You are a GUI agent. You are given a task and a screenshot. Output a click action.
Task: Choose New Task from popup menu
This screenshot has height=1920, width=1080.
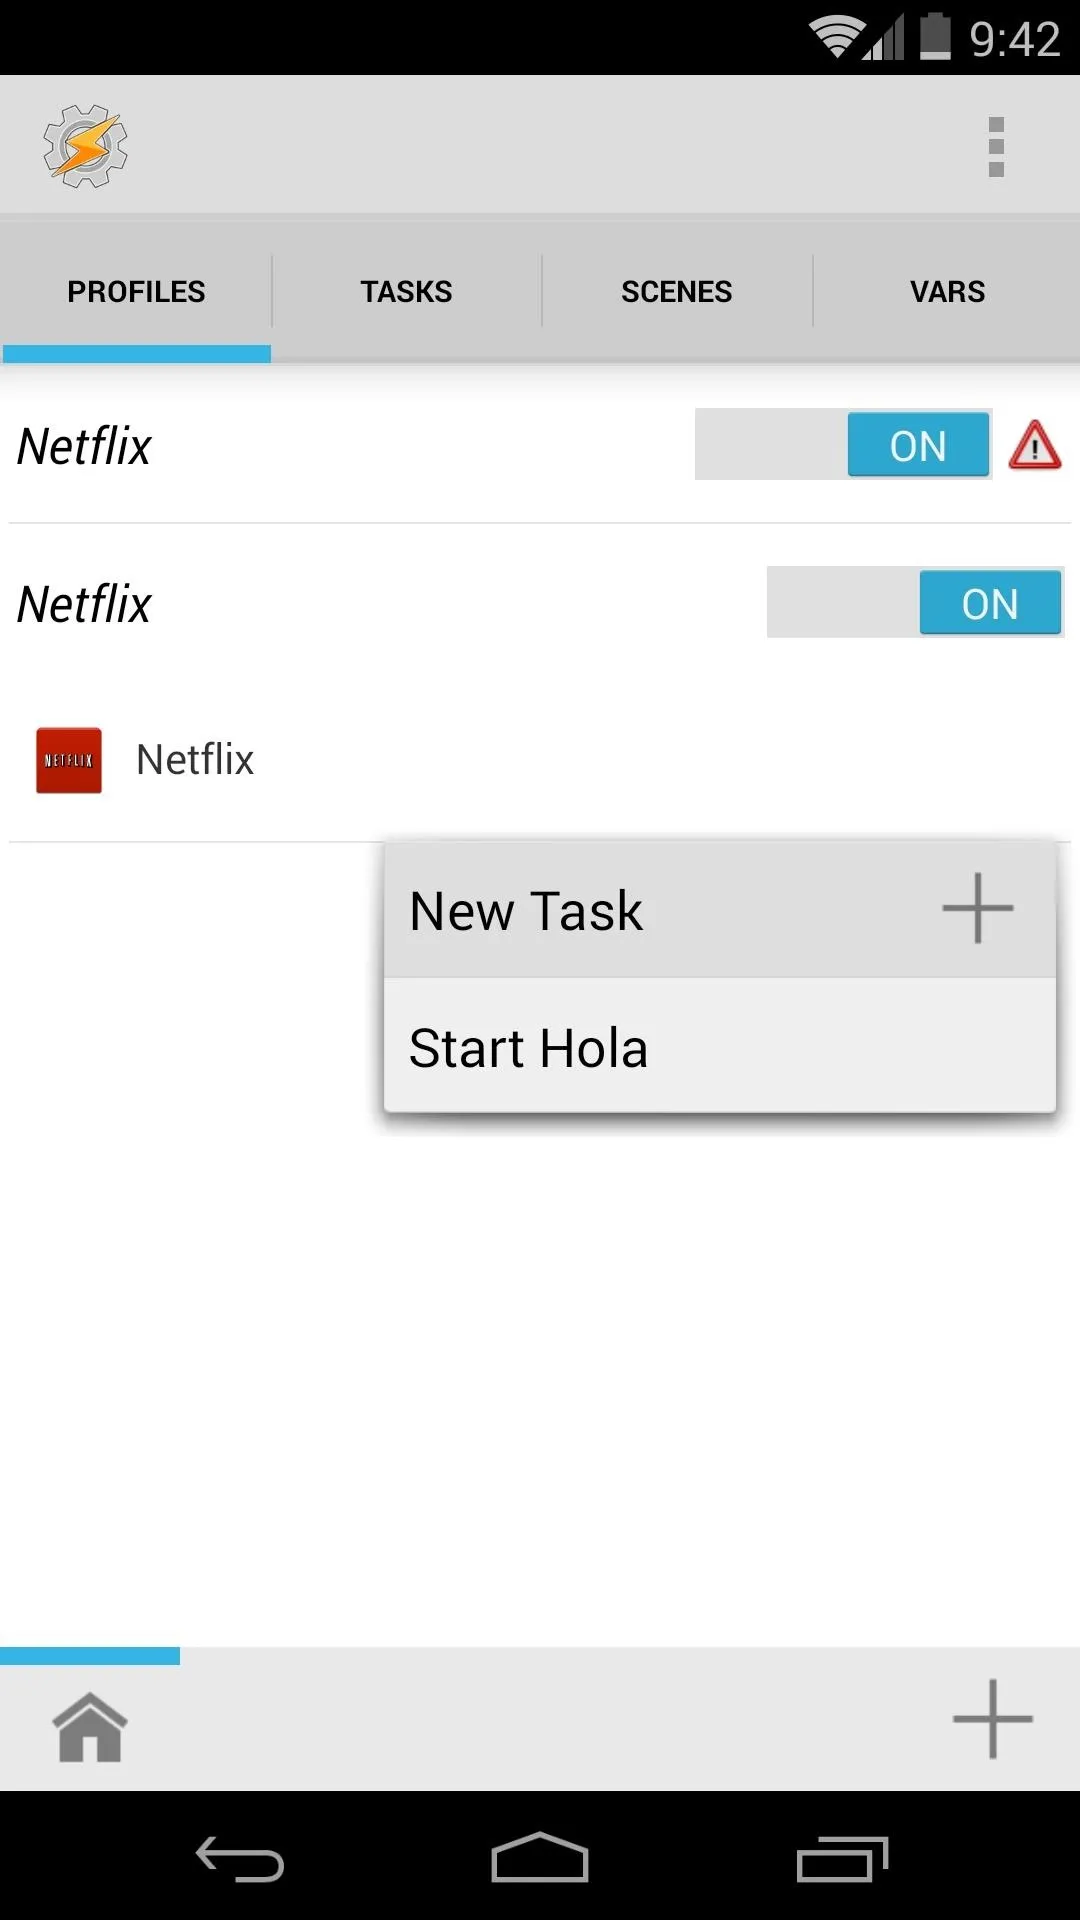click(720, 910)
